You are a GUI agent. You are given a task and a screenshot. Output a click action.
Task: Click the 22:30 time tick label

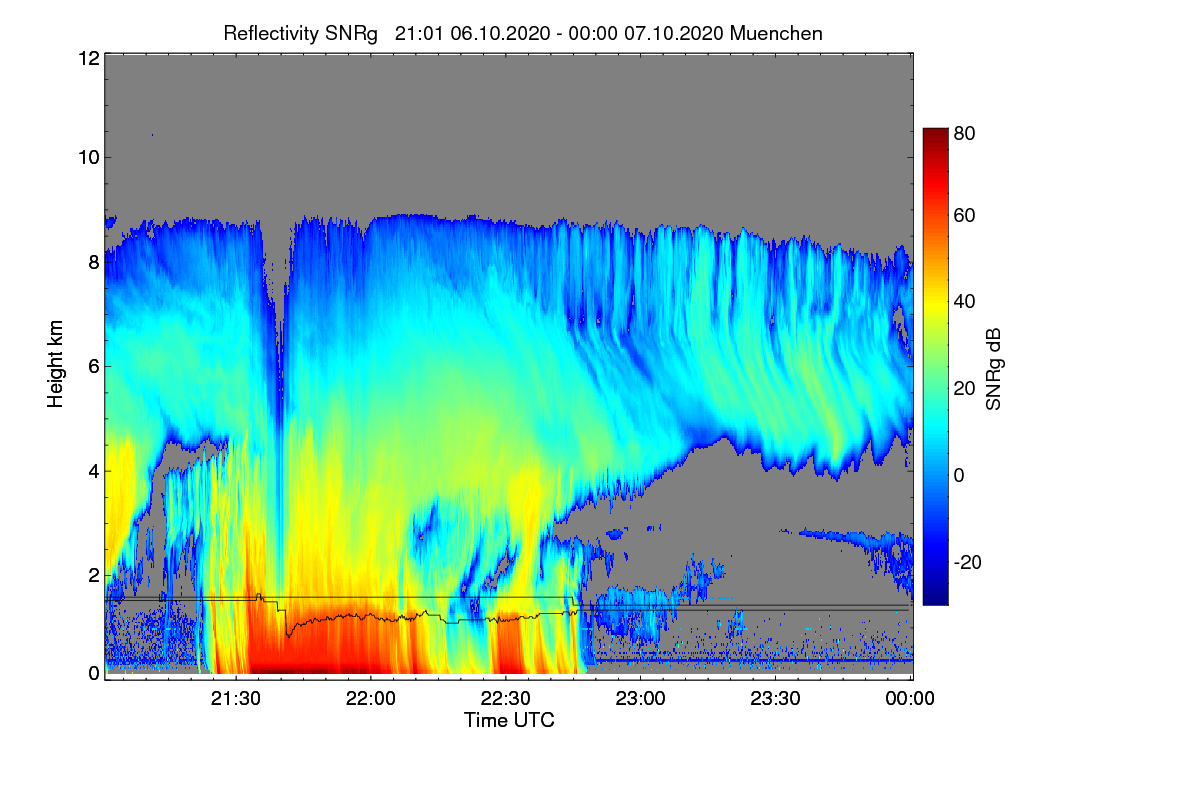(506, 699)
